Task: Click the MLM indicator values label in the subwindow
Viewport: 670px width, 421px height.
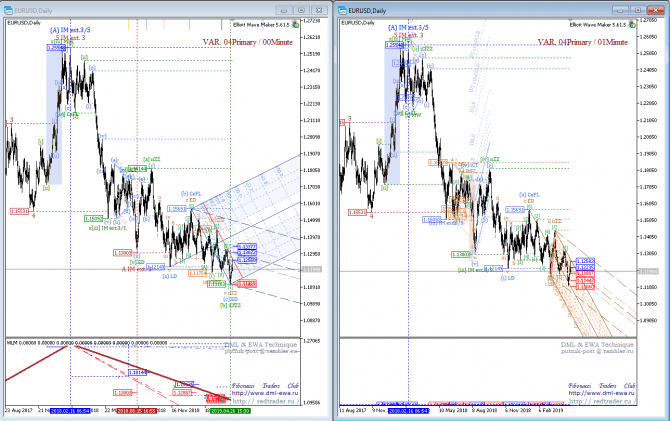Action: coord(87,343)
